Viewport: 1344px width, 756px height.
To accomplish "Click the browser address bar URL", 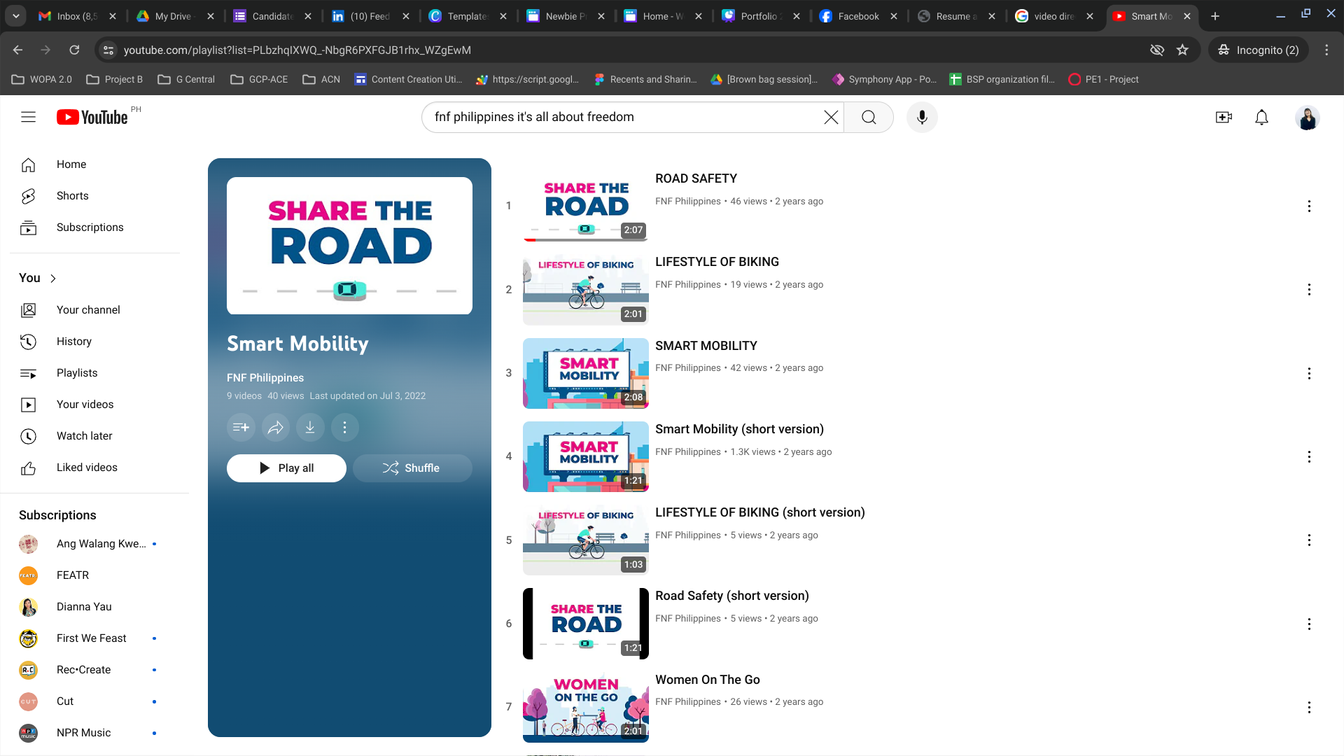I will click(297, 50).
